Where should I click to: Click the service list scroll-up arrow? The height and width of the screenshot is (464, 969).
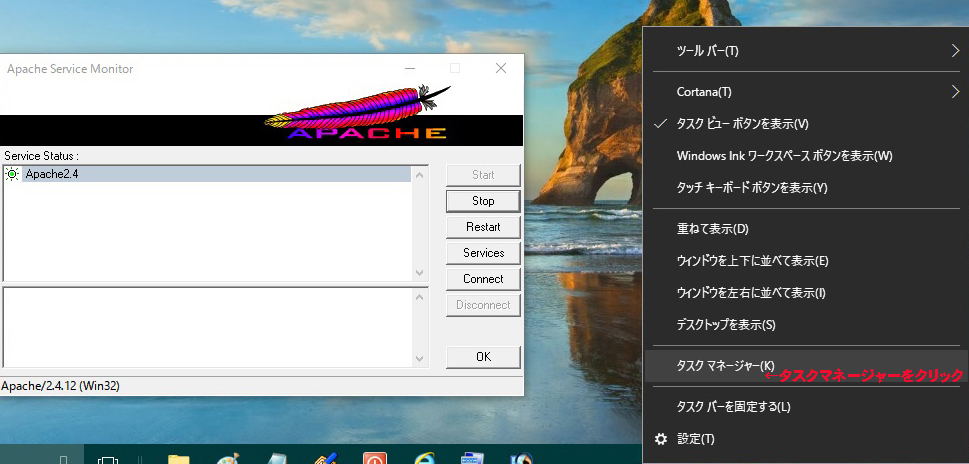pyautogui.click(x=420, y=175)
